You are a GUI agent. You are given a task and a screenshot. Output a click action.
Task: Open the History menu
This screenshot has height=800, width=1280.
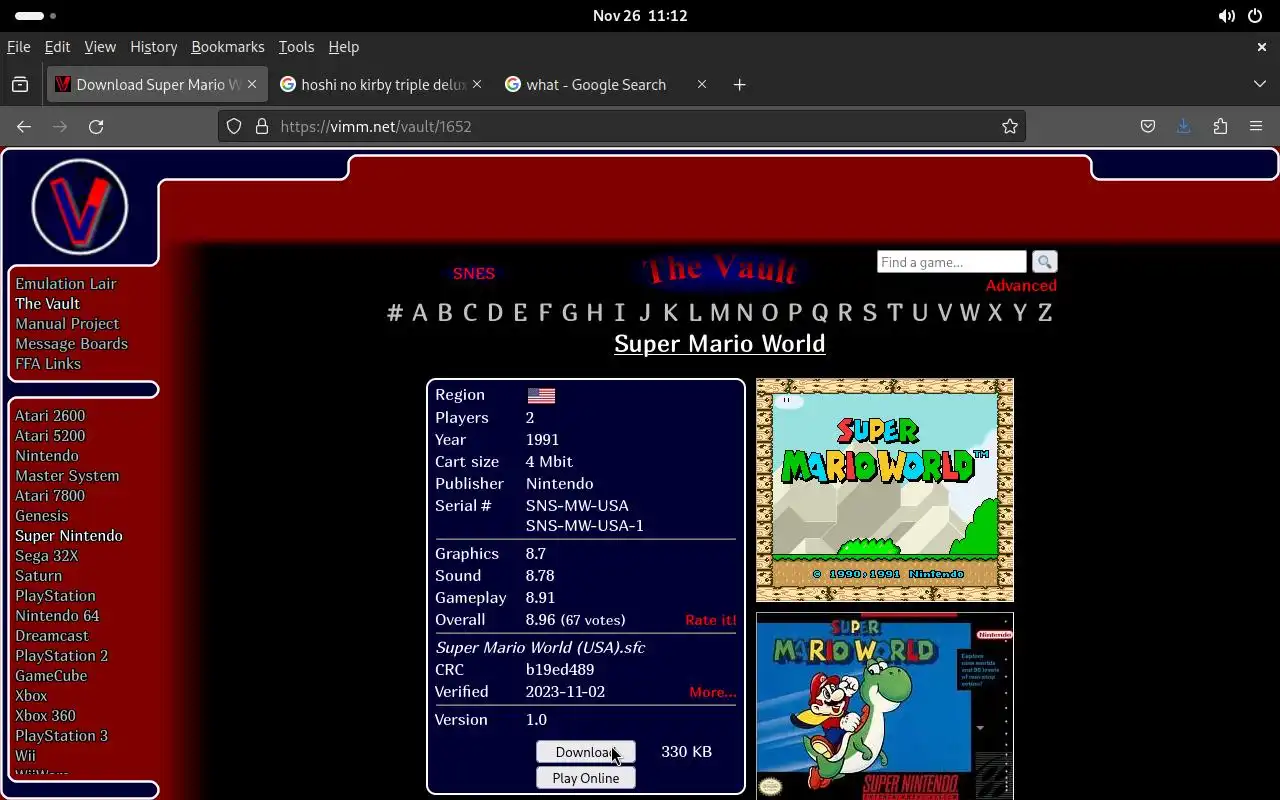(153, 47)
